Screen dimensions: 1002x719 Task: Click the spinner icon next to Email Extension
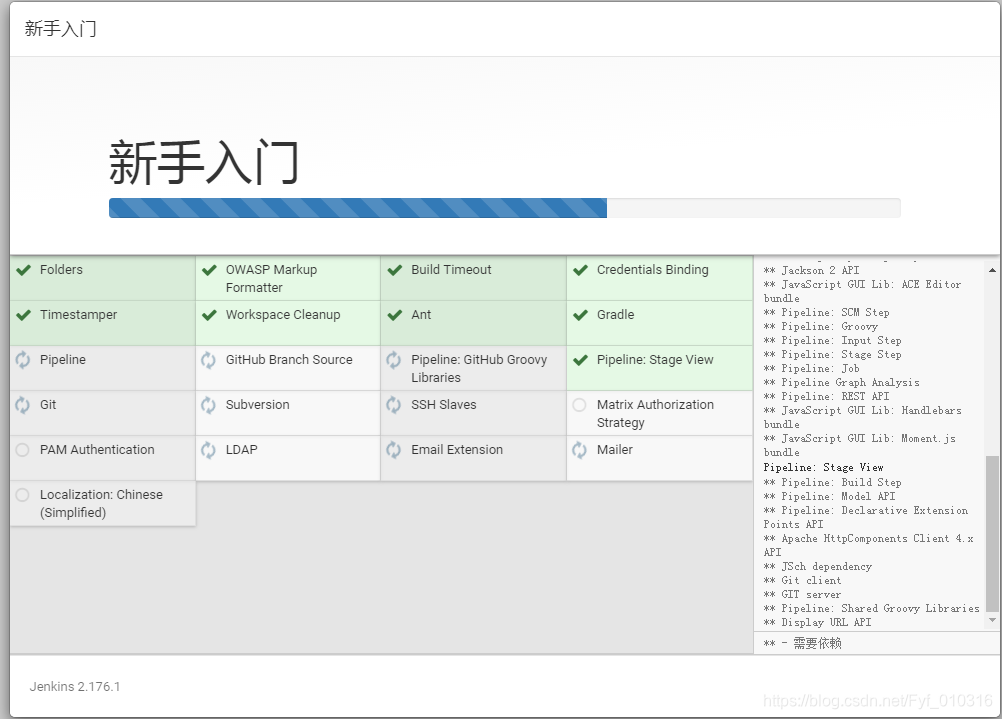(x=394, y=450)
